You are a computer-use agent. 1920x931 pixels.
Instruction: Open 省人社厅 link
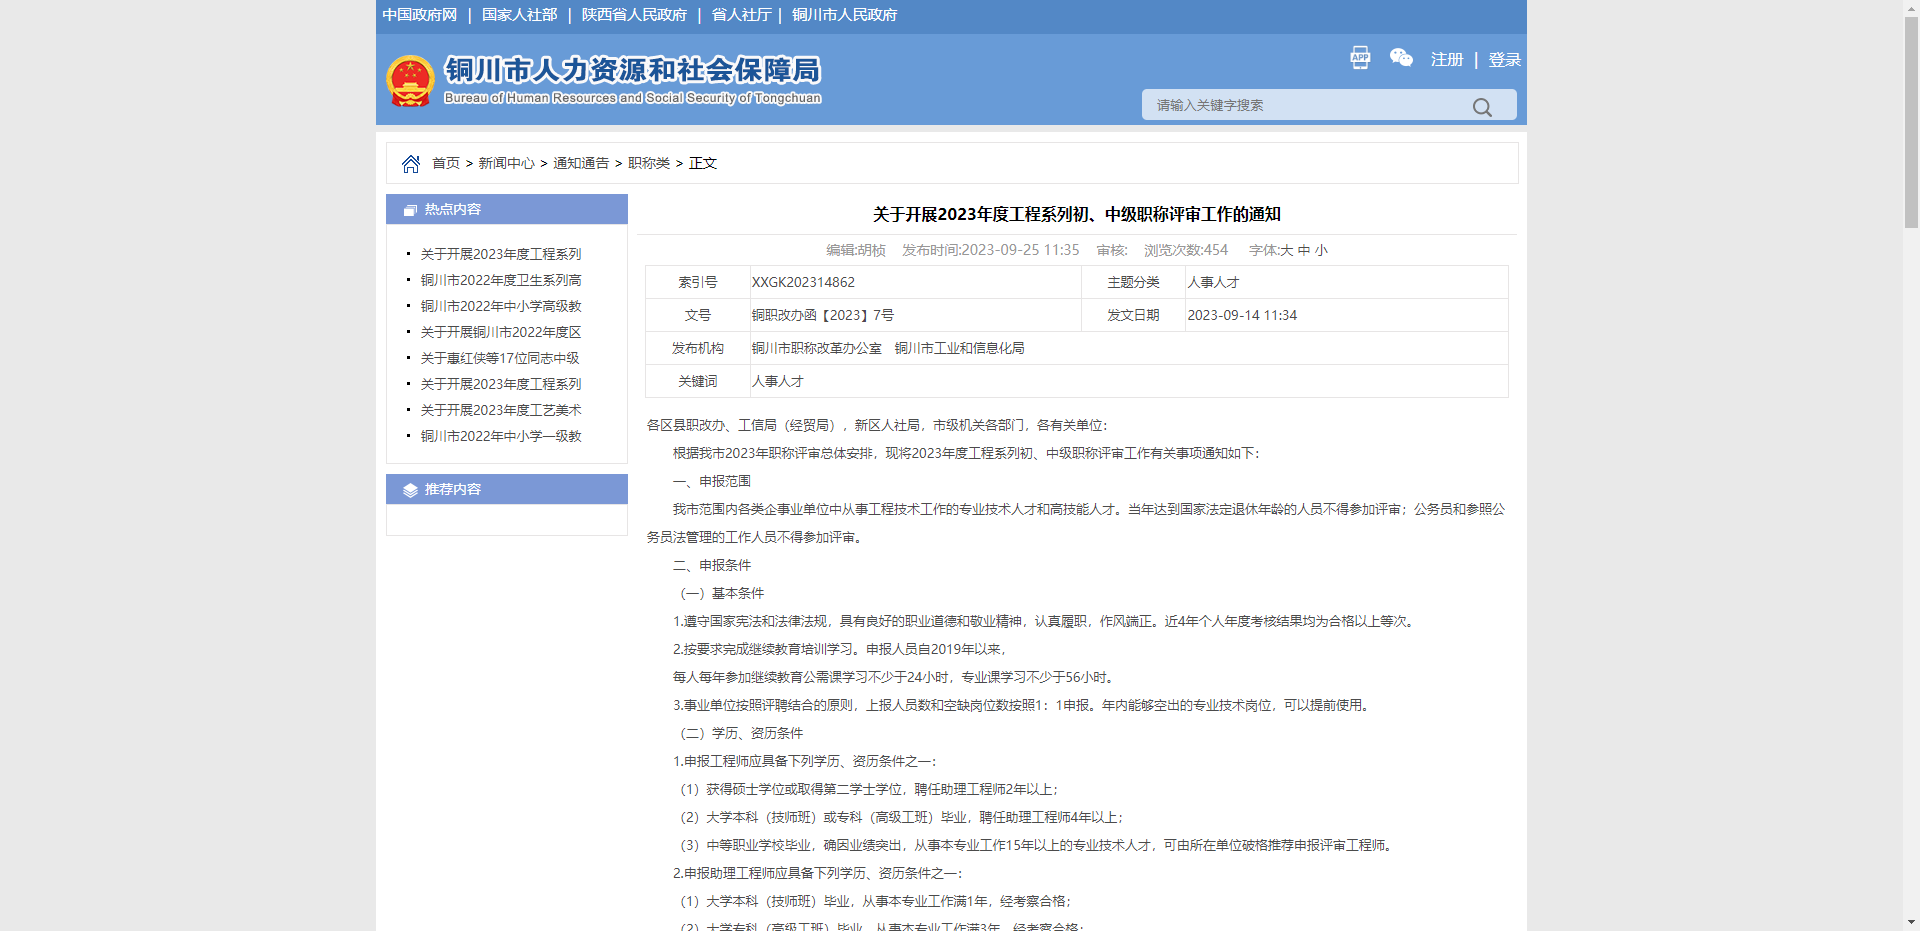(x=741, y=15)
